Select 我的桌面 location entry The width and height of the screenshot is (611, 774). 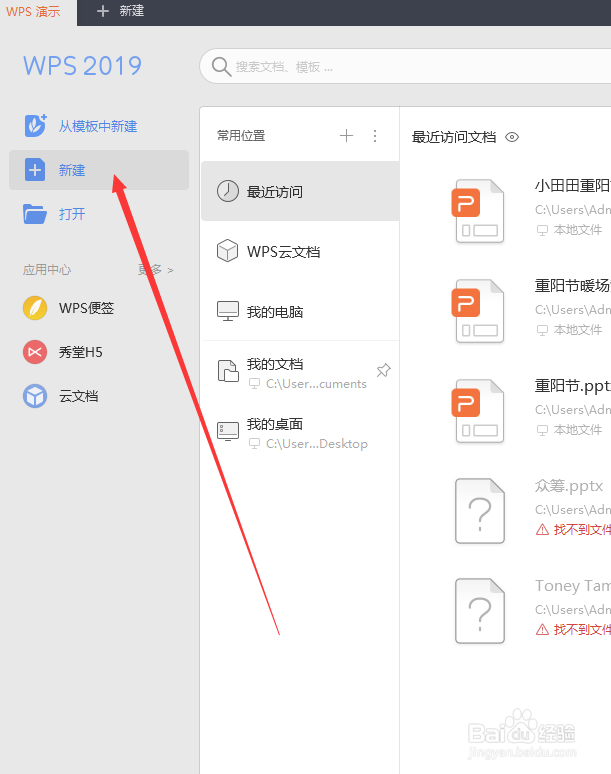300,433
